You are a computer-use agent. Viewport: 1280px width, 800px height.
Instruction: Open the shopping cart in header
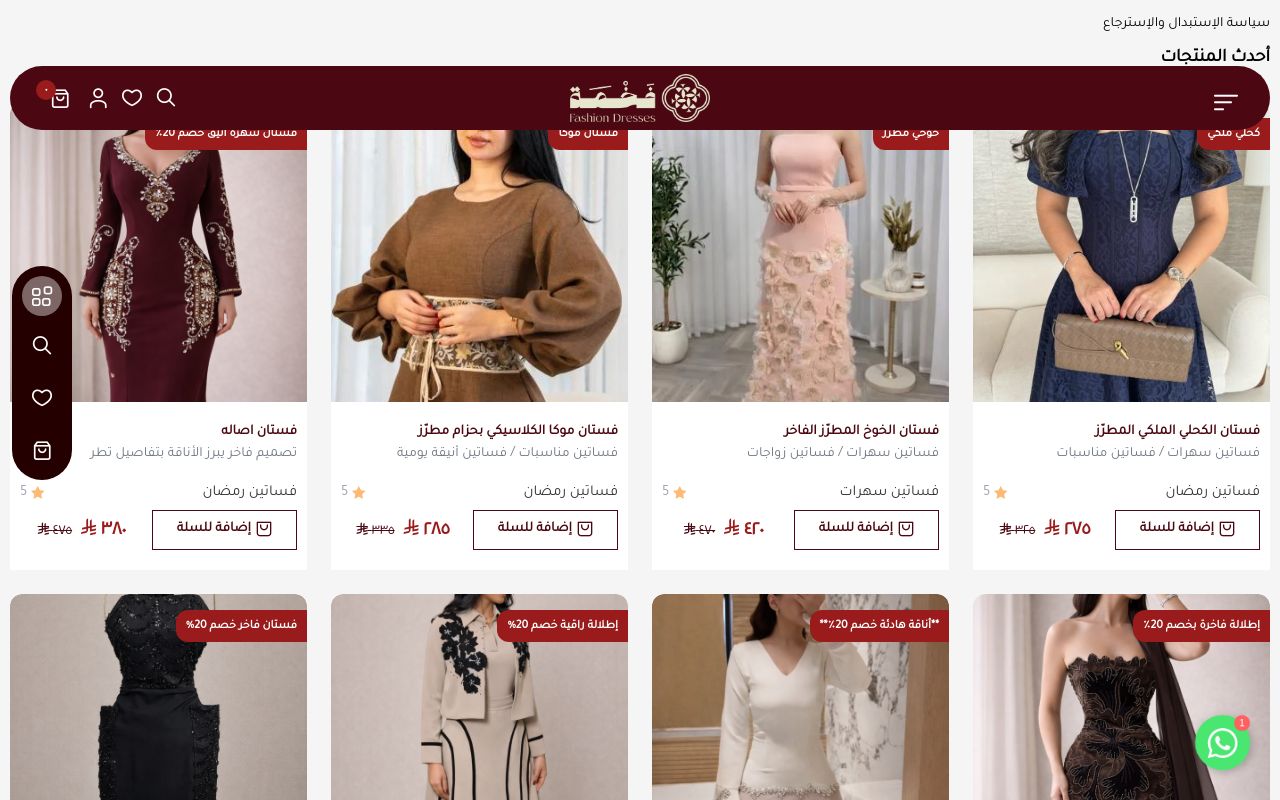[x=60, y=98]
